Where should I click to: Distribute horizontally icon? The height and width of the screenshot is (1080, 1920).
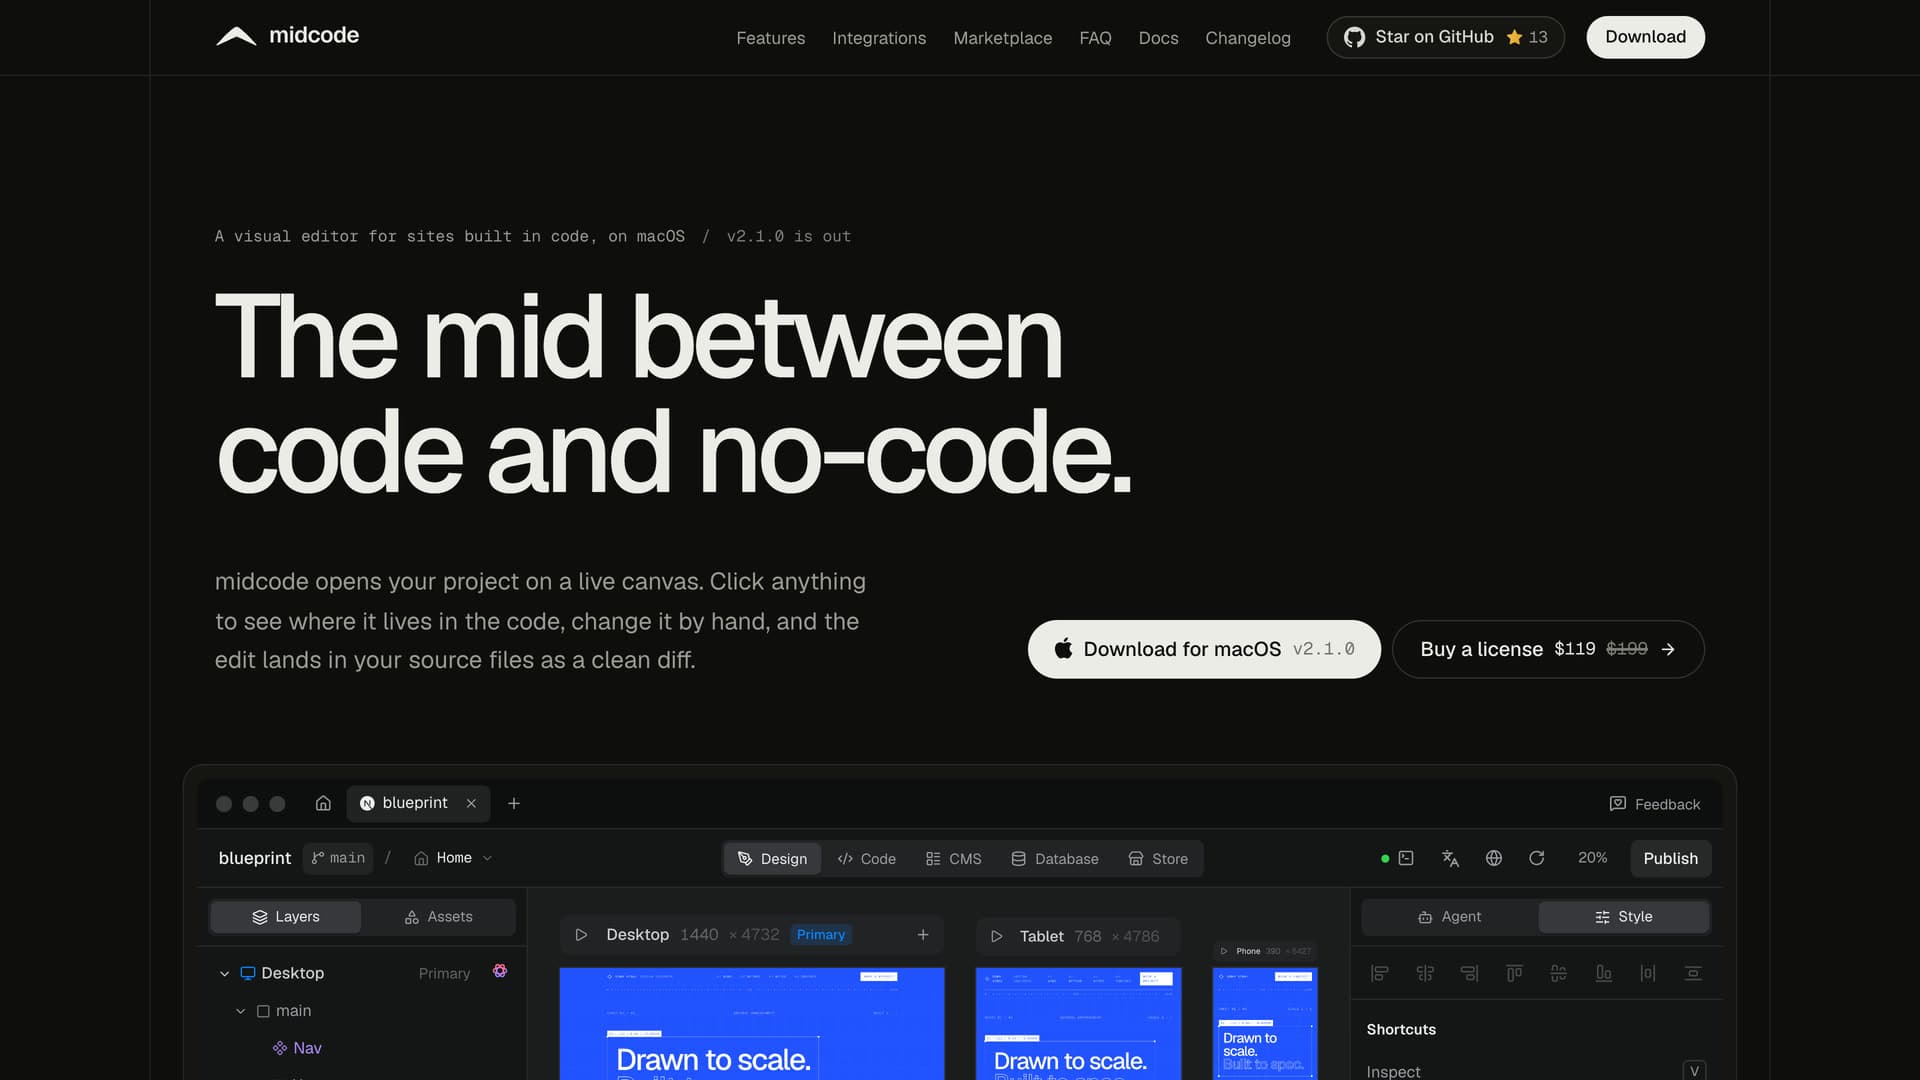pos(1648,973)
